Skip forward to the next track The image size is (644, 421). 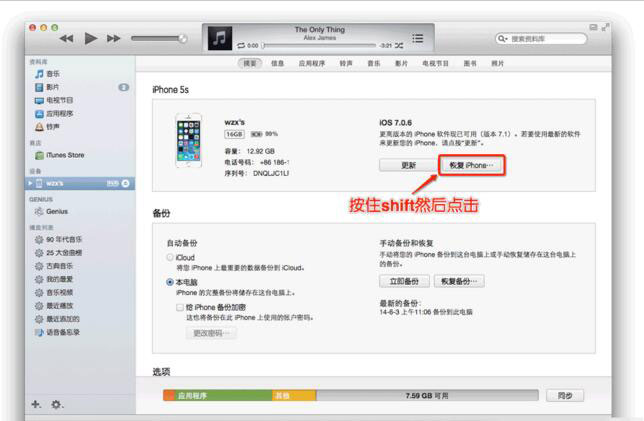[114, 39]
